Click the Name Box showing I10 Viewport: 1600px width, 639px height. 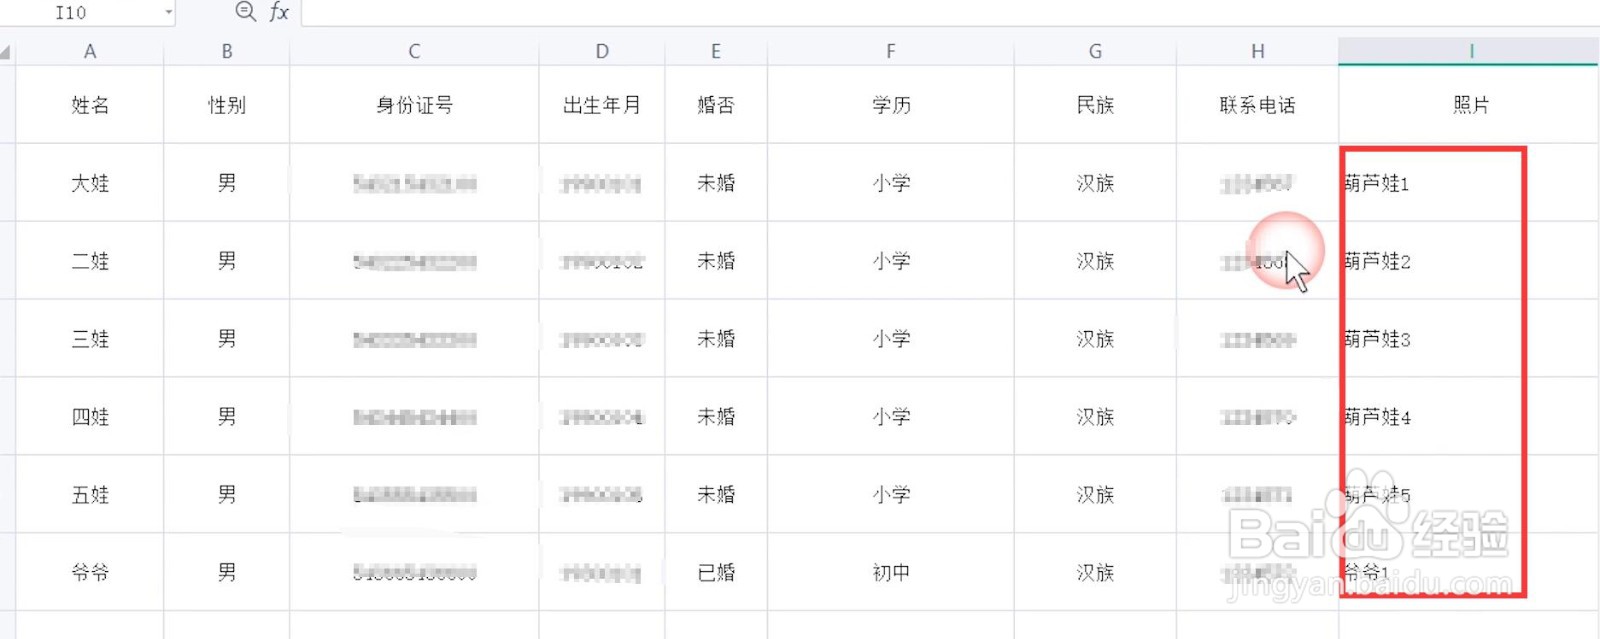(87, 13)
